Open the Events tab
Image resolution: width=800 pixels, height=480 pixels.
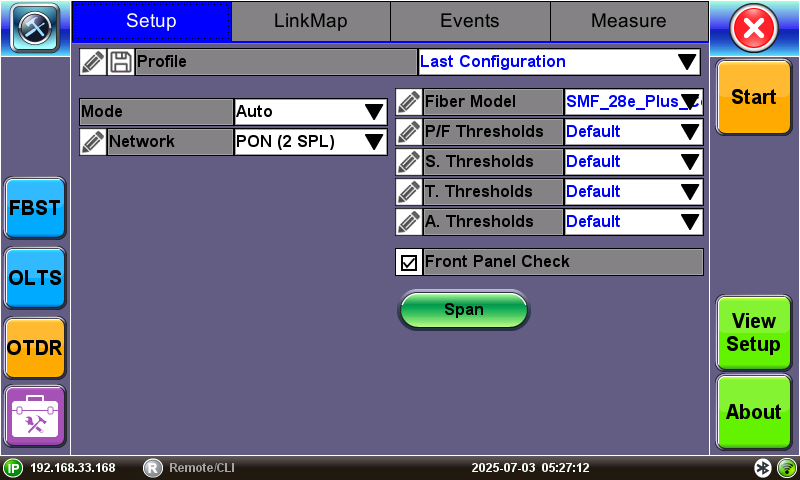coord(470,21)
